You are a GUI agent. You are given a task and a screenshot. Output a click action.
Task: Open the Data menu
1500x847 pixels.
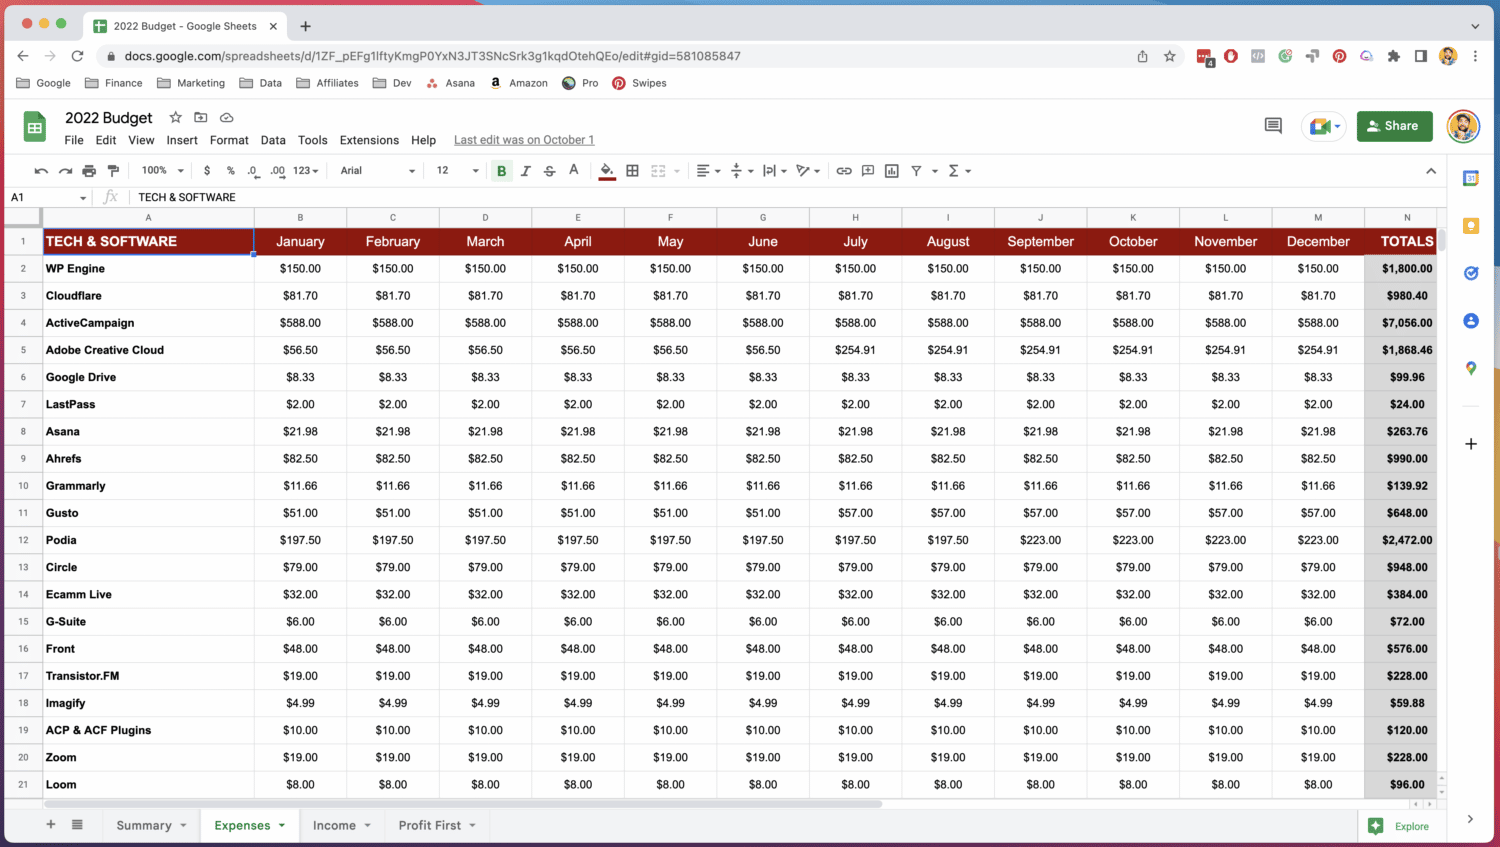pyautogui.click(x=273, y=140)
